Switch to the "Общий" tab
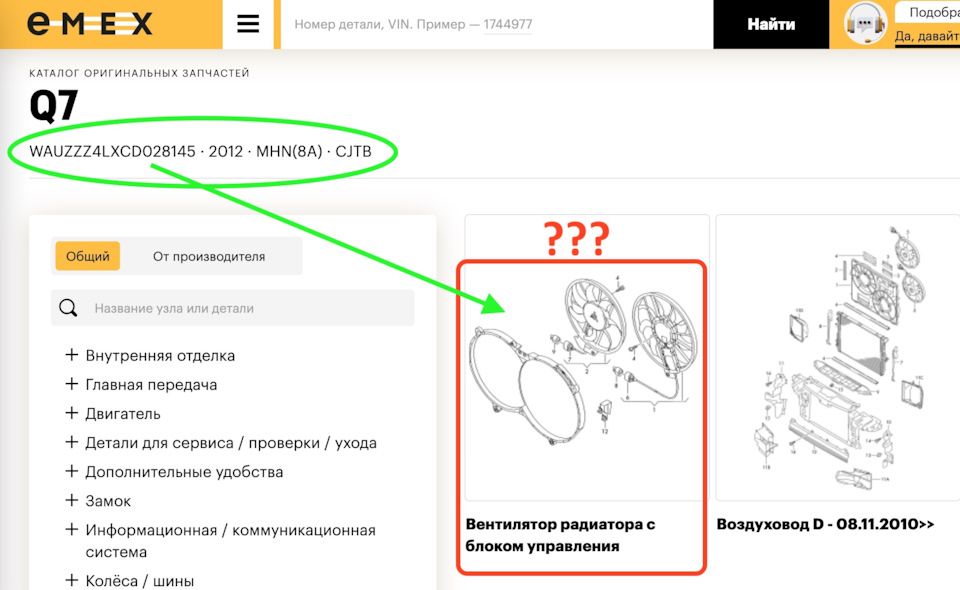The width and height of the screenshot is (960, 590). (x=87, y=256)
